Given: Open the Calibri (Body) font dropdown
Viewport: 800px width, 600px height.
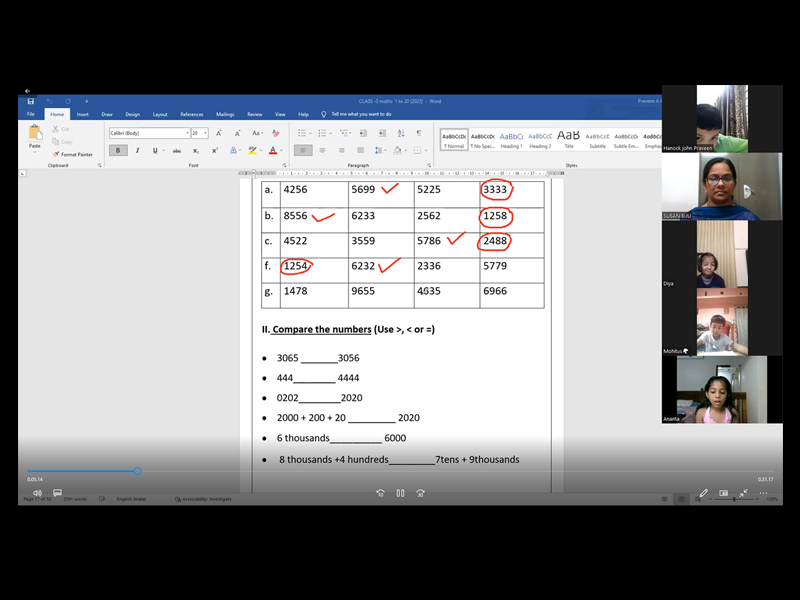Looking at the screenshot, I should click(x=187, y=133).
